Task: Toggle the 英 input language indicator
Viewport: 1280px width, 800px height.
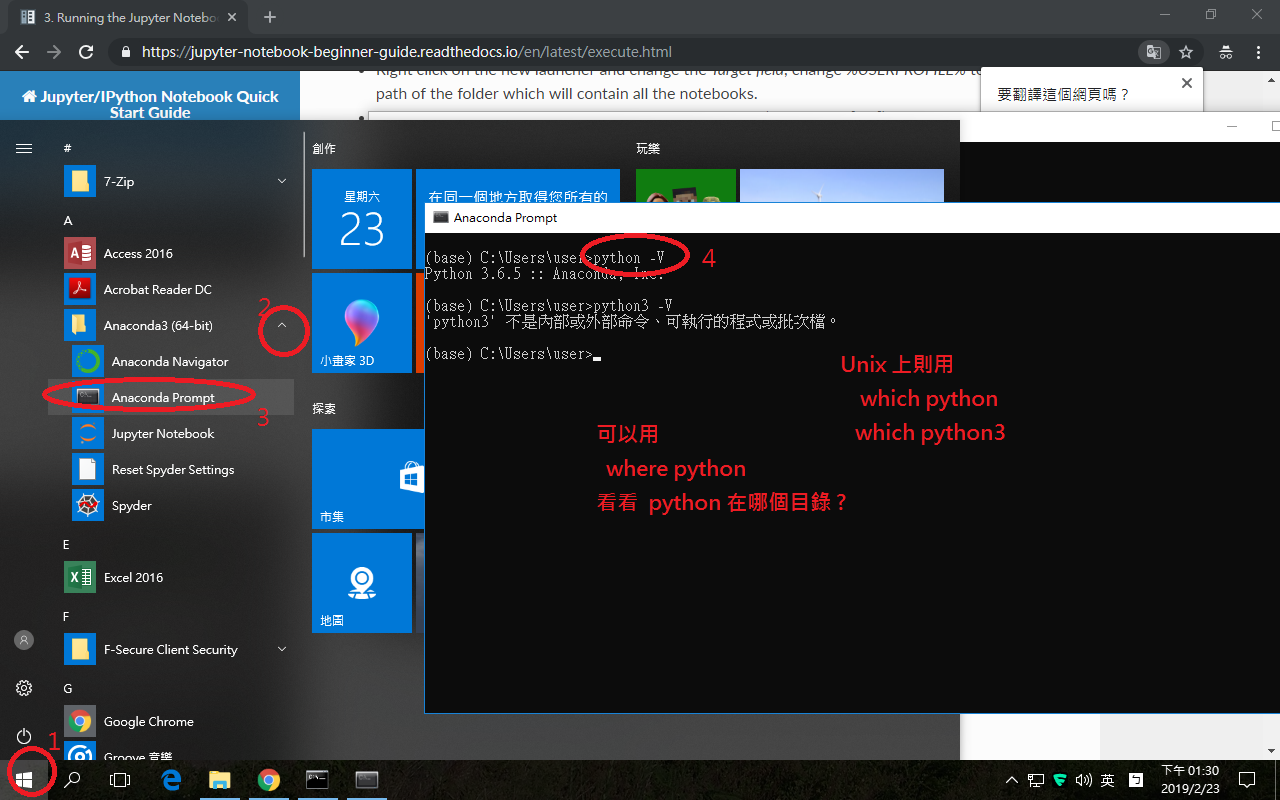Action: pyautogui.click(x=1108, y=780)
